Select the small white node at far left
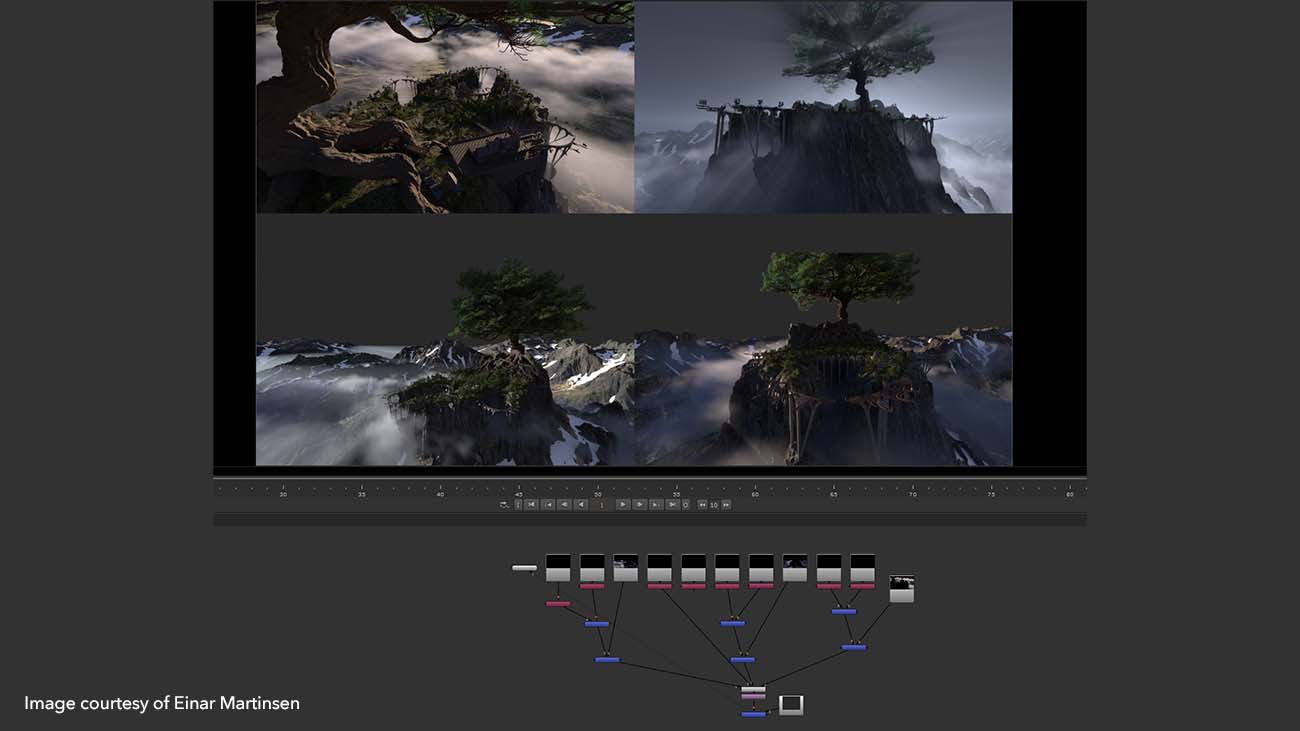This screenshot has width=1300, height=731. pos(524,568)
